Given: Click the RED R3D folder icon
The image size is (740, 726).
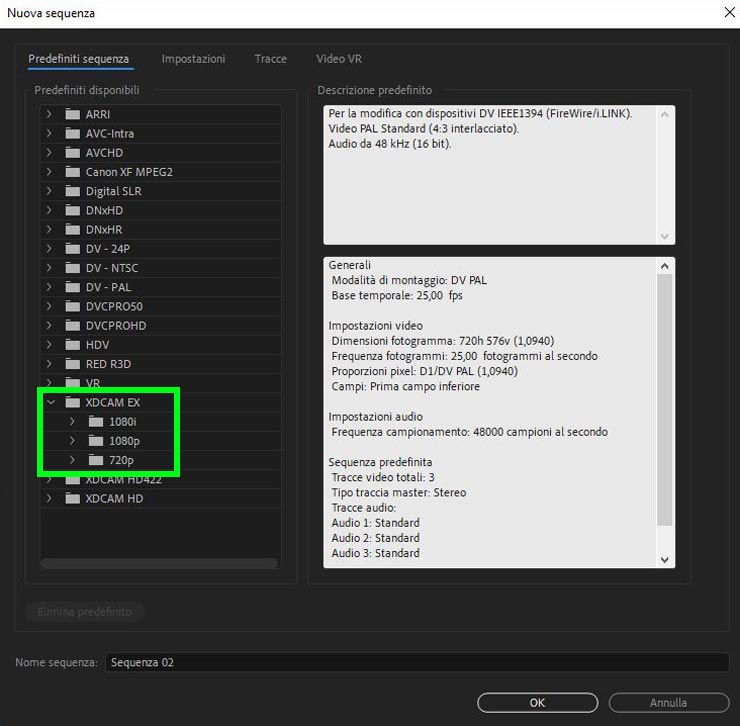Looking at the screenshot, I should (x=72, y=364).
